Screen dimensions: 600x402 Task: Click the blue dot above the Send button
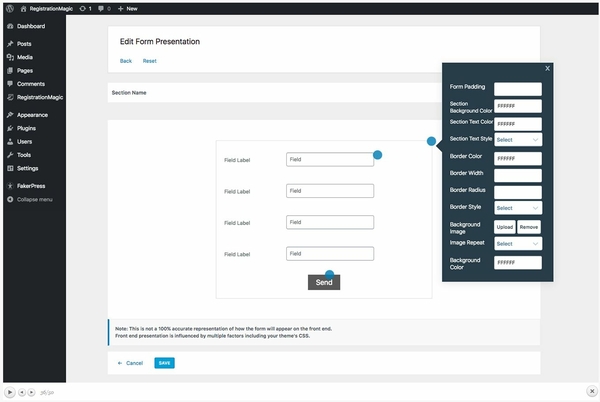tap(329, 273)
